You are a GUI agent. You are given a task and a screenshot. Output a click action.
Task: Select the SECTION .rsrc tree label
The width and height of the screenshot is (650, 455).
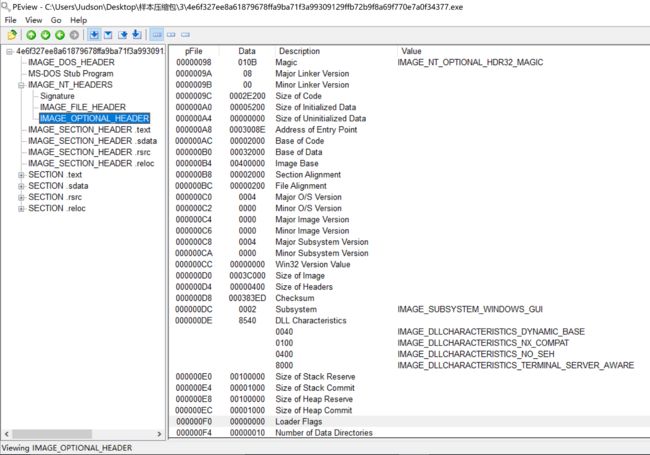coord(55,197)
